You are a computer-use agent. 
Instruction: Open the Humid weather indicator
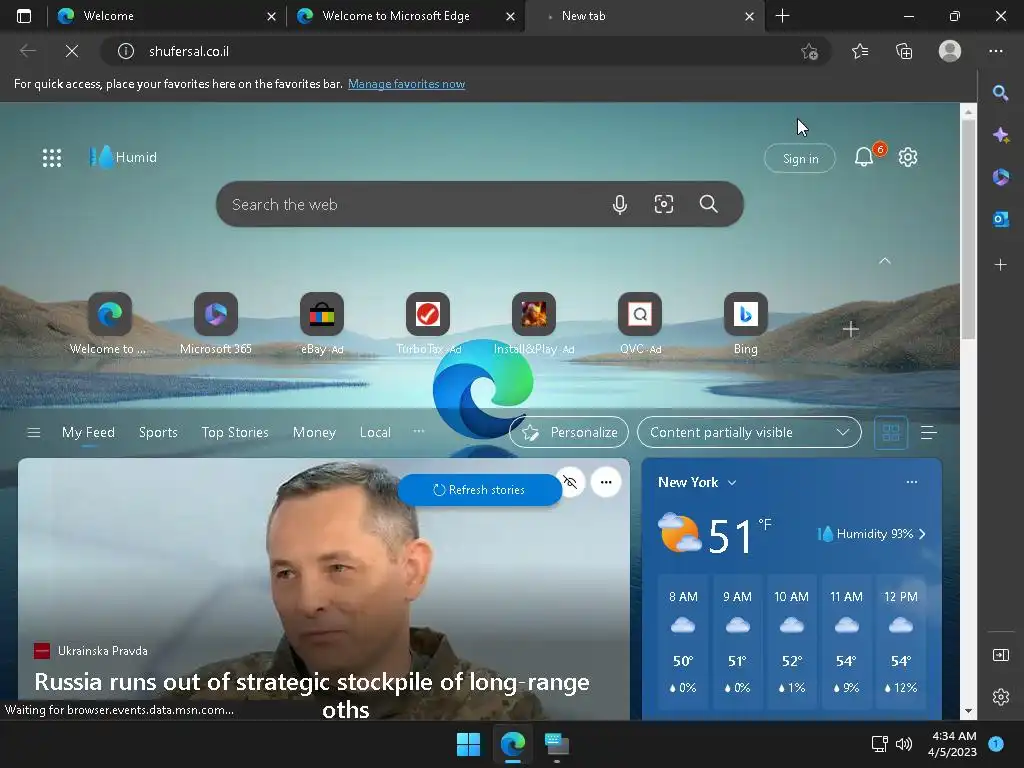coord(124,157)
